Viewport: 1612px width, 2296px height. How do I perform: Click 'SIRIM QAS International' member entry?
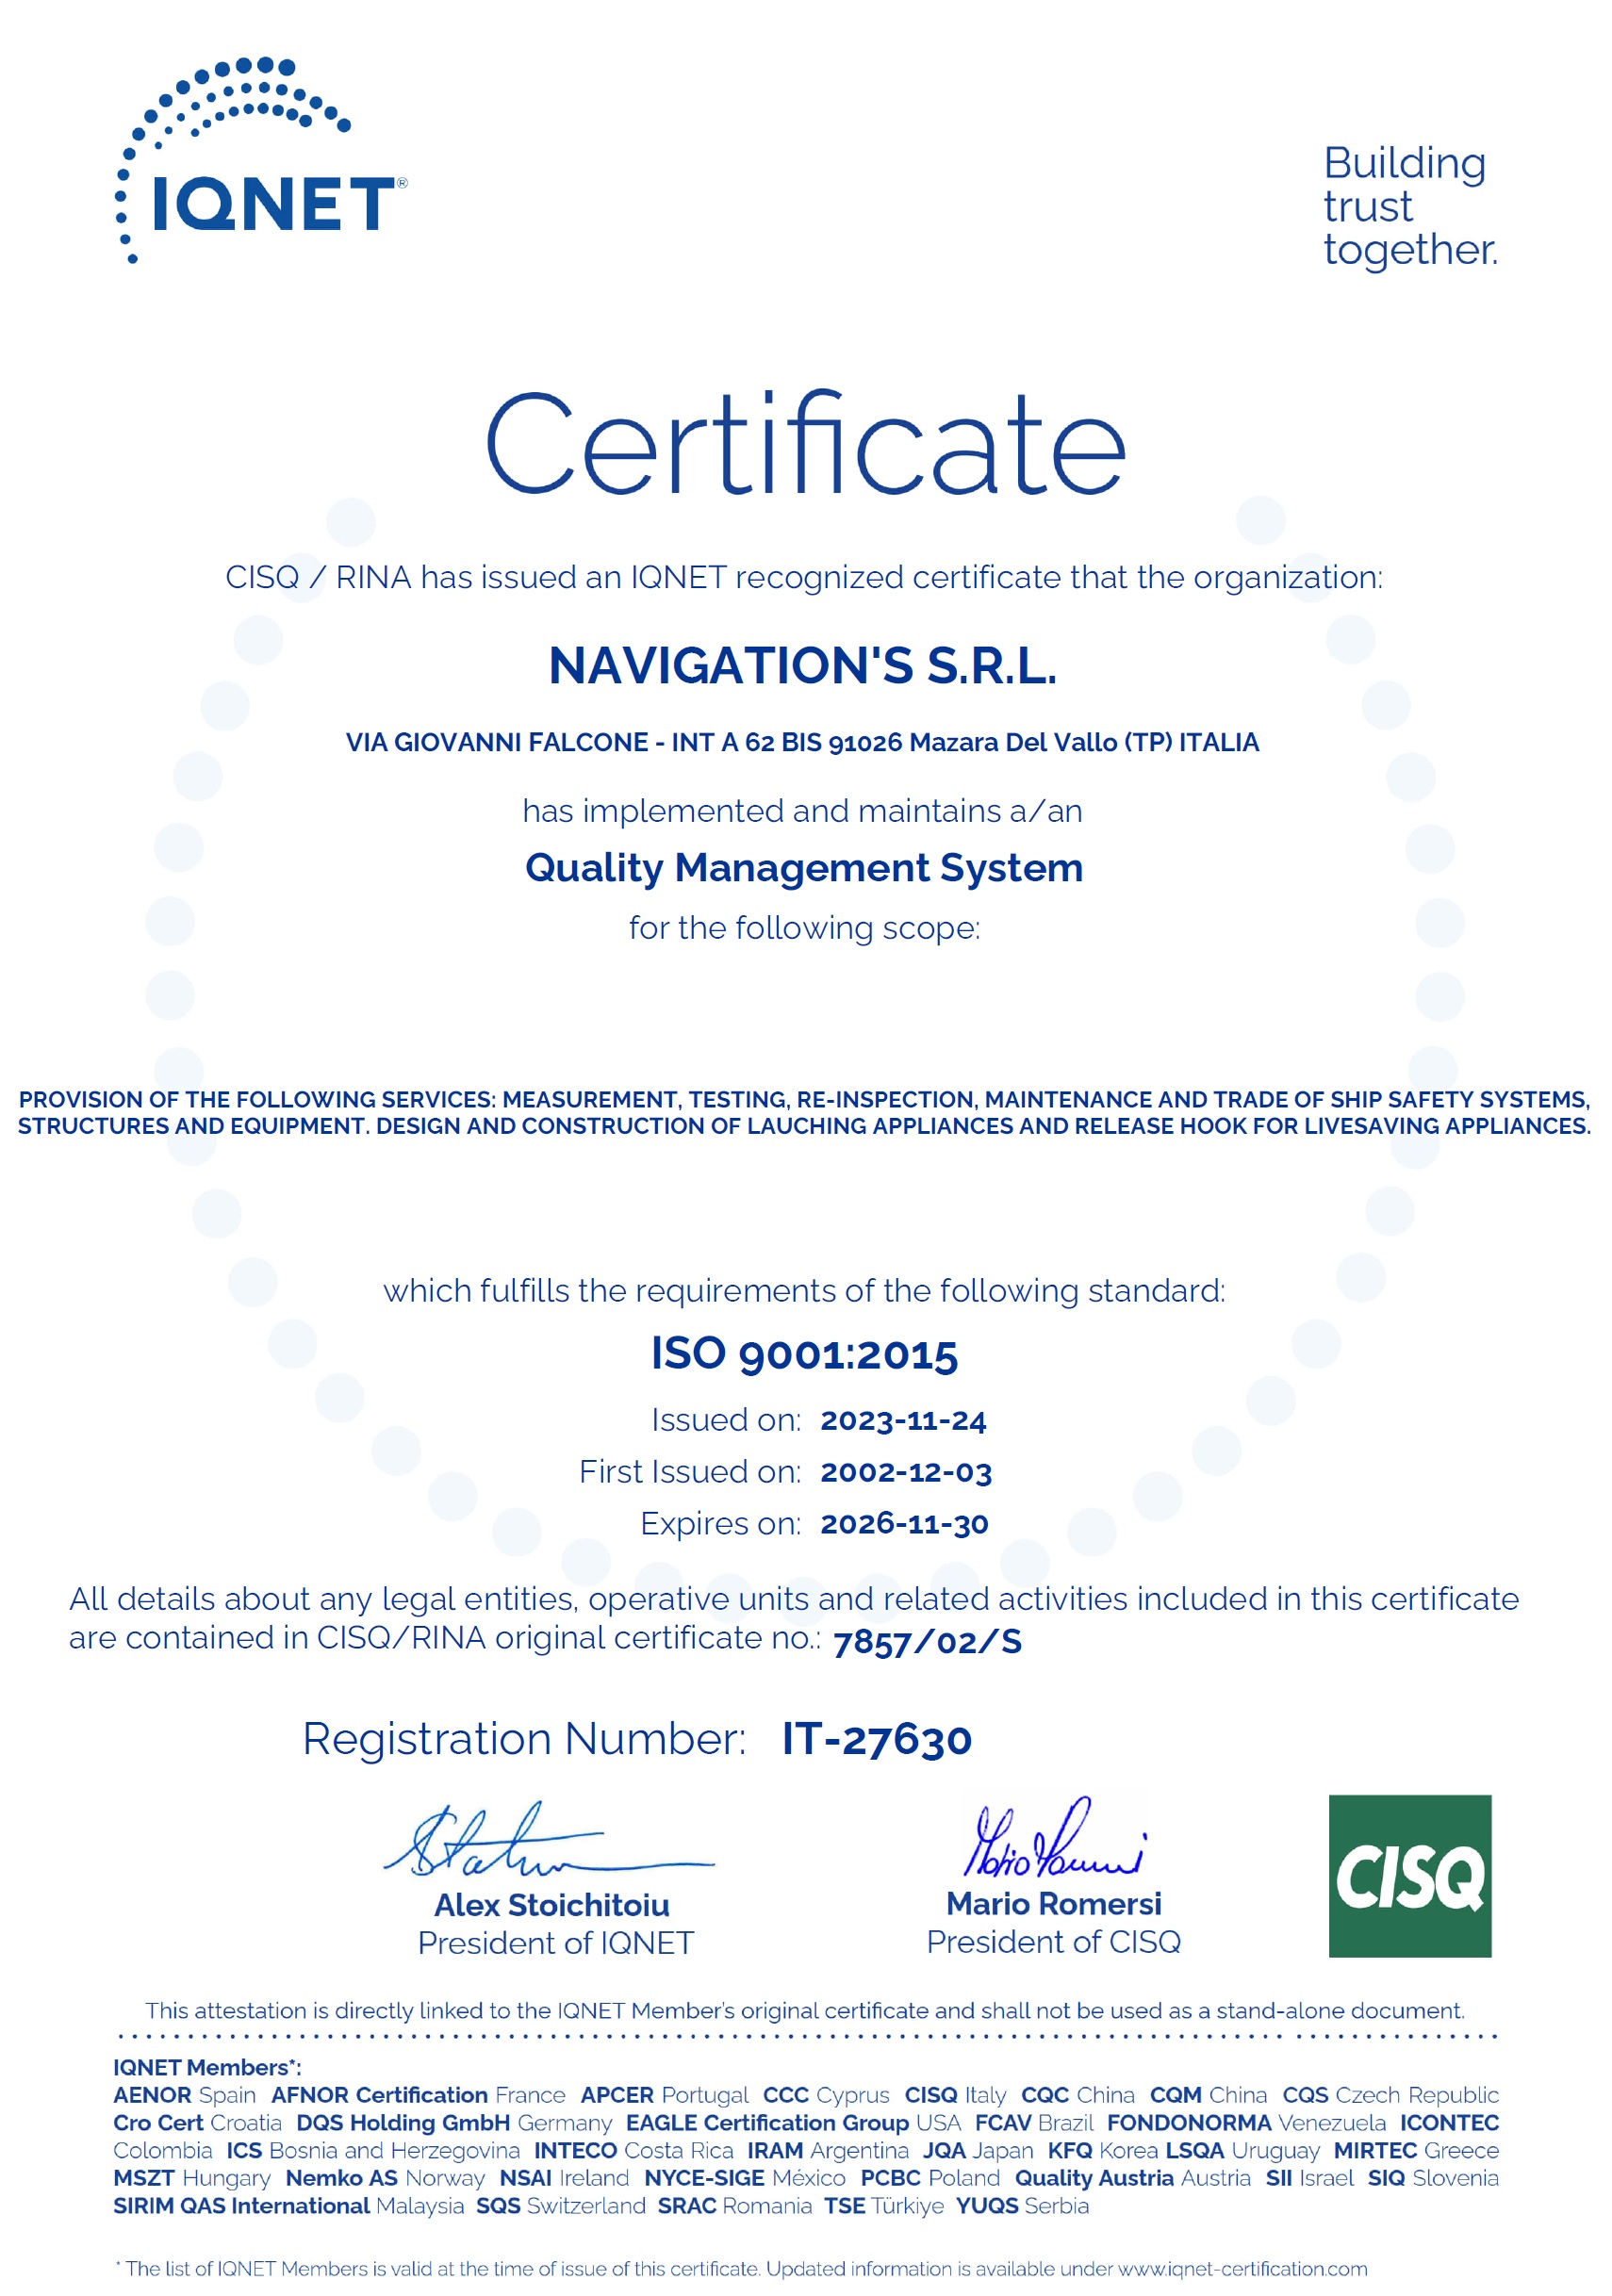tap(241, 2206)
